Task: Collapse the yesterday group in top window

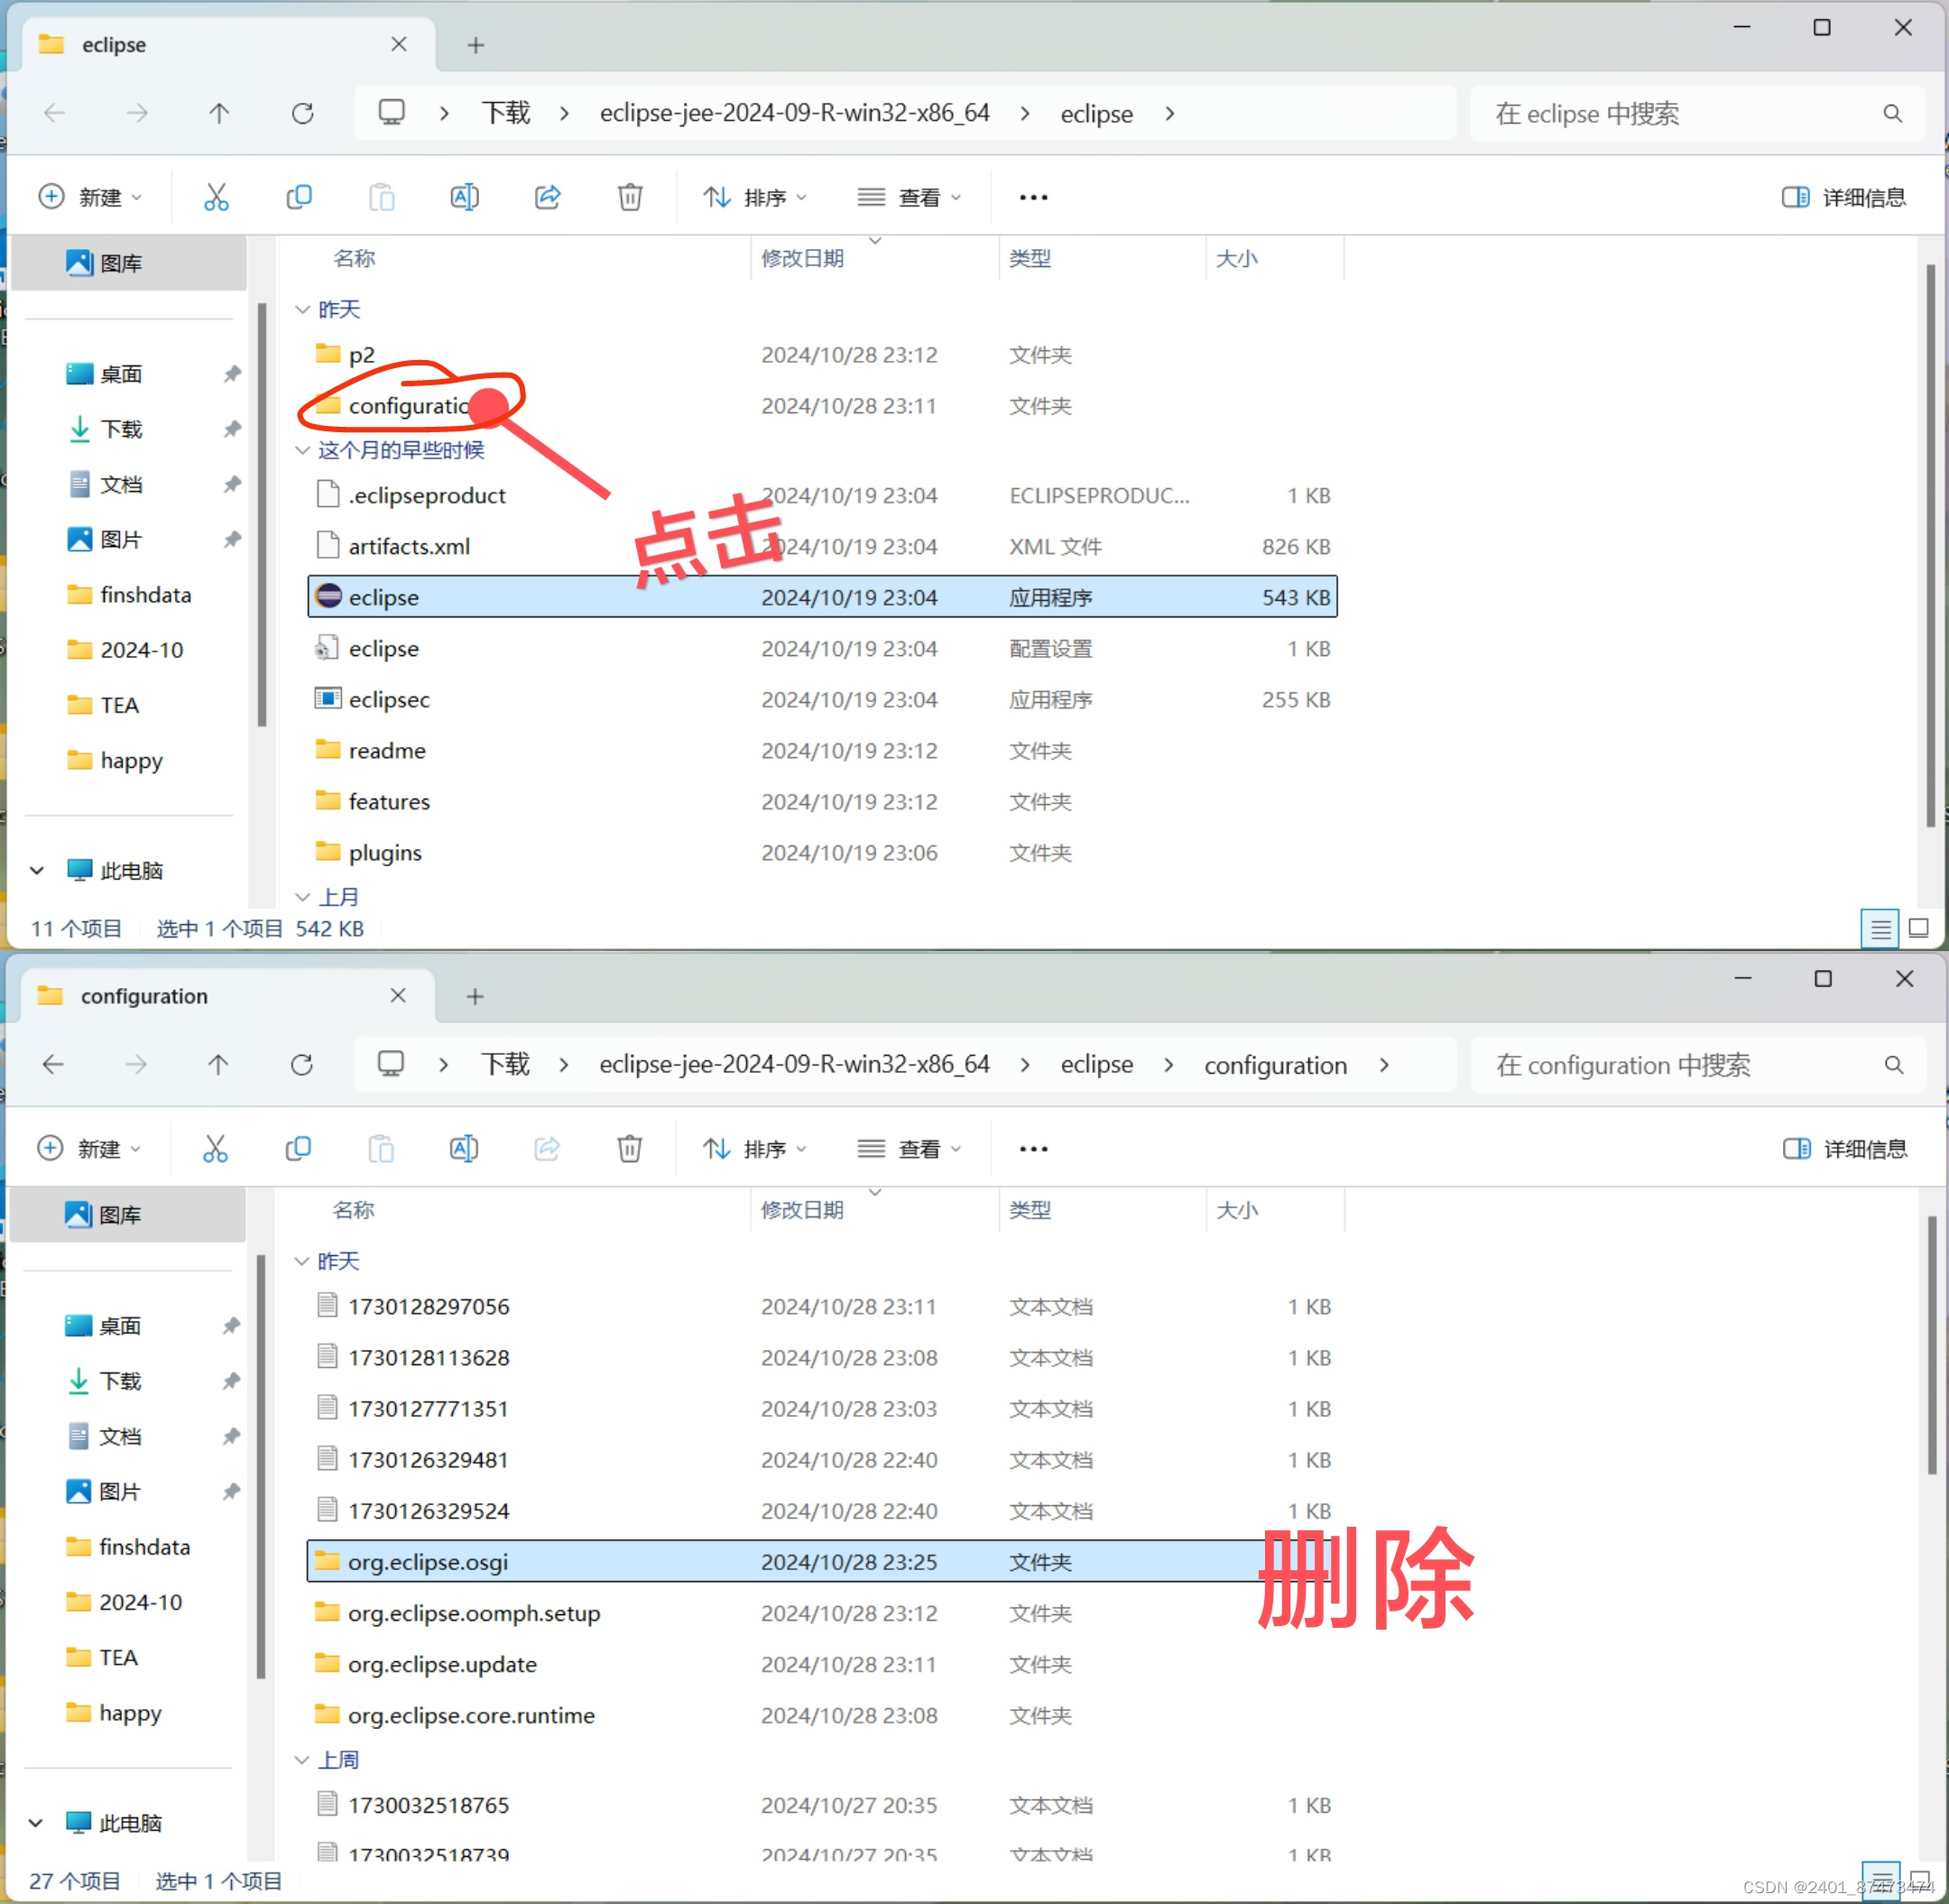Action: 303,310
